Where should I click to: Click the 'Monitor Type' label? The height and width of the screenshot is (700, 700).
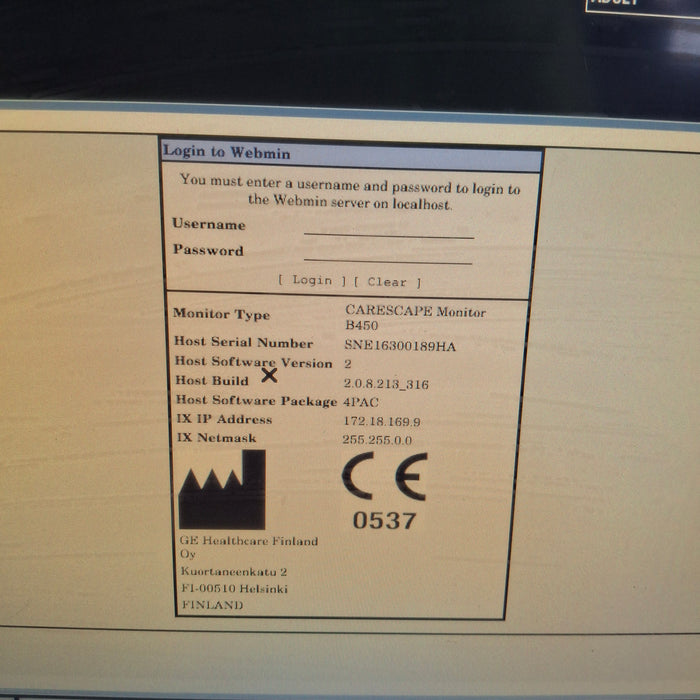click(221, 314)
